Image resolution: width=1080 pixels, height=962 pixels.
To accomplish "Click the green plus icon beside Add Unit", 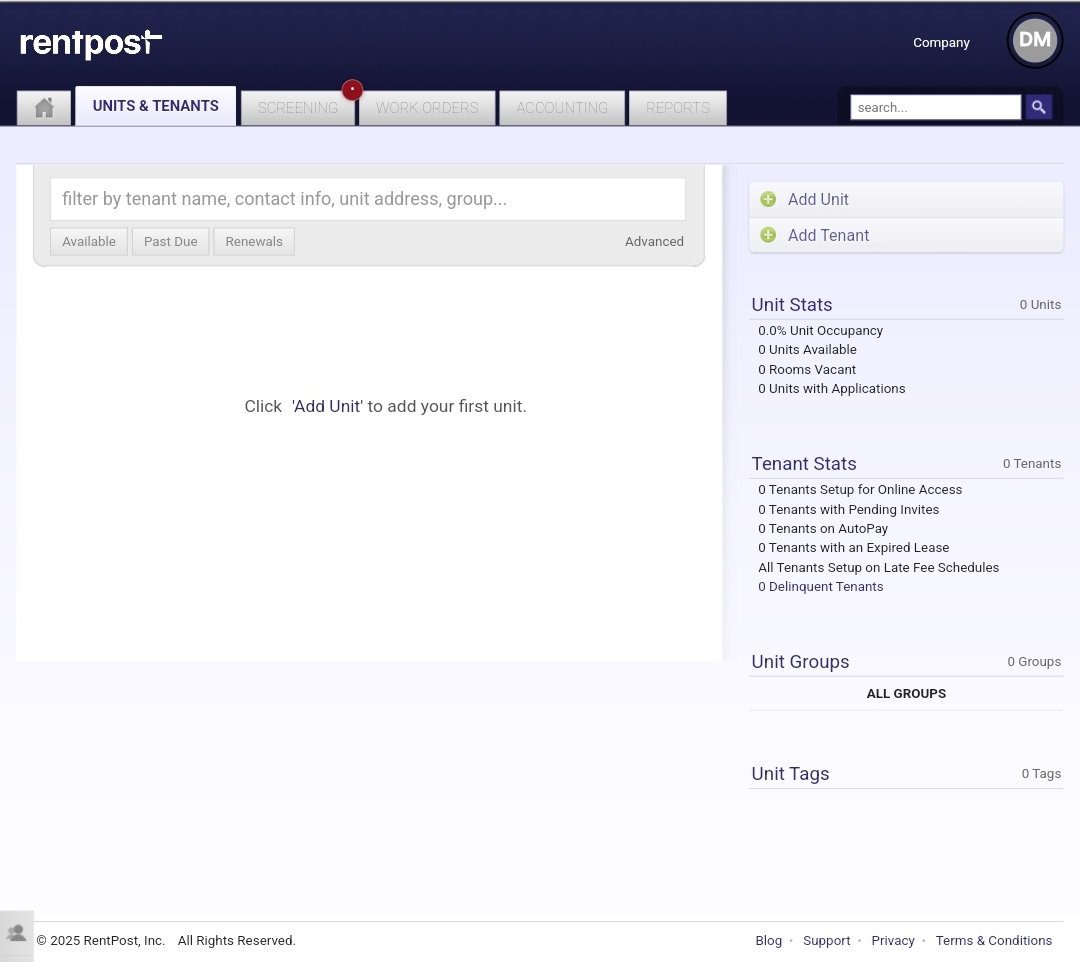I will coord(768,199).
